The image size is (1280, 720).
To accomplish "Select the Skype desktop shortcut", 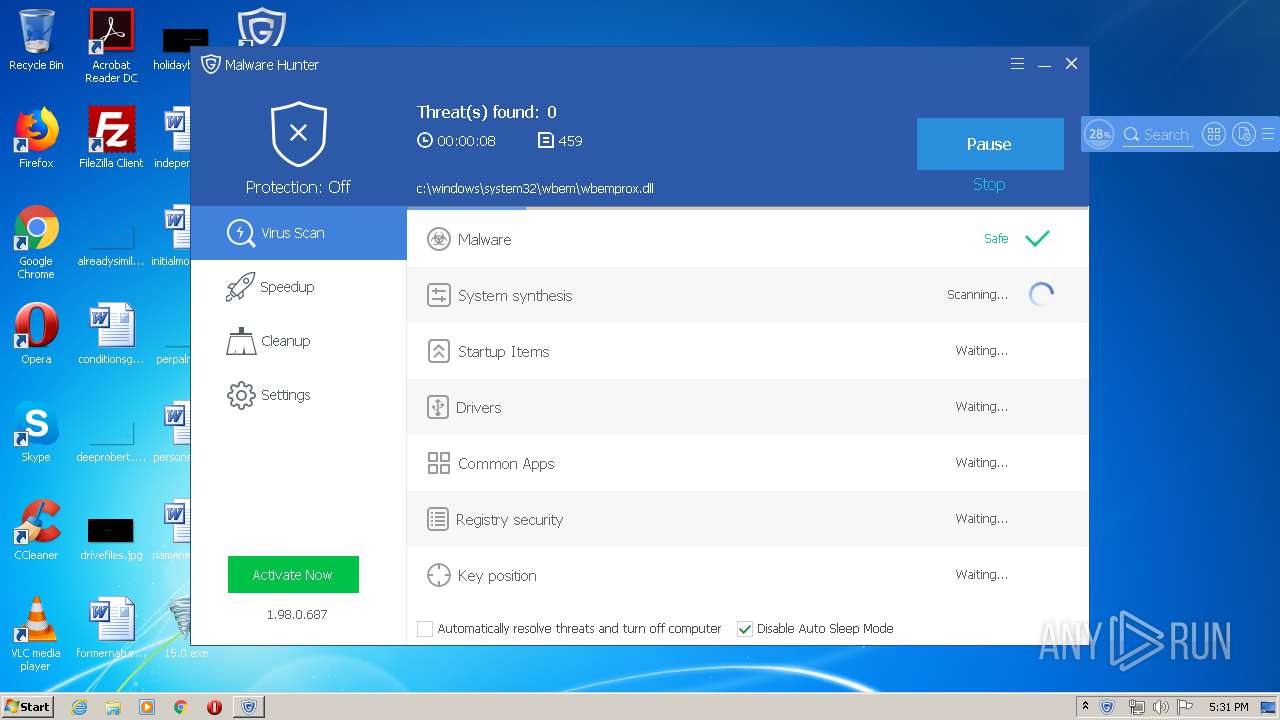I will coord(36,432).
